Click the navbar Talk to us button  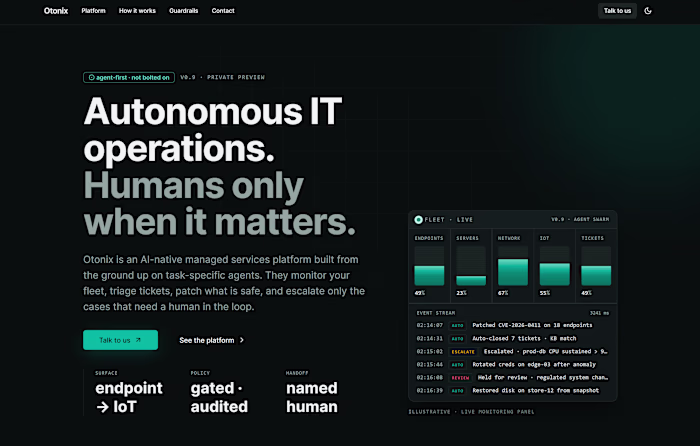[x=617, y=11]
